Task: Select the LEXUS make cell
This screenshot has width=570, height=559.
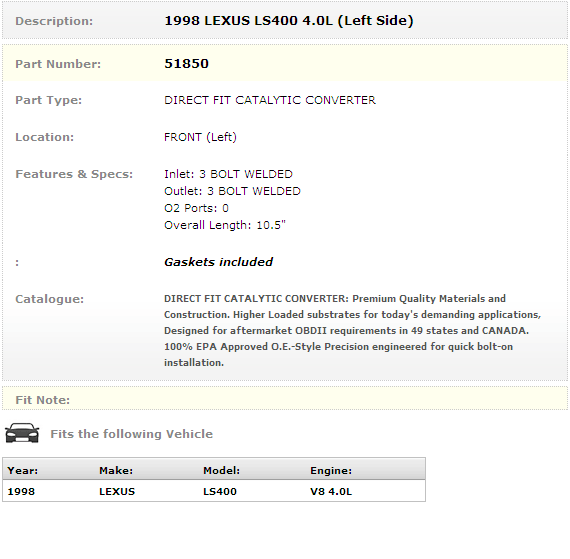Action: click(x=117, y=491)
